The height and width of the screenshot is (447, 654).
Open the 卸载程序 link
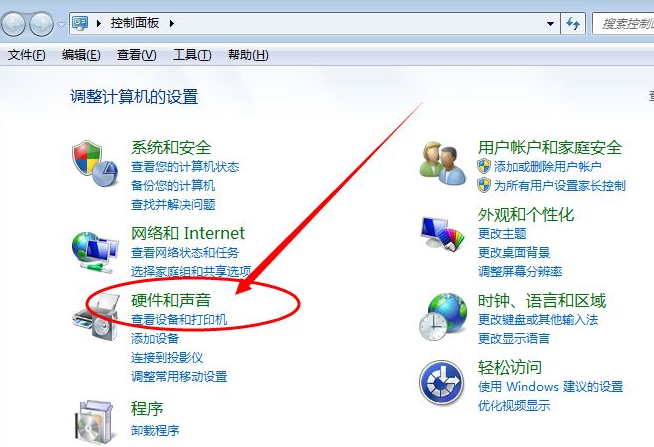155,430
